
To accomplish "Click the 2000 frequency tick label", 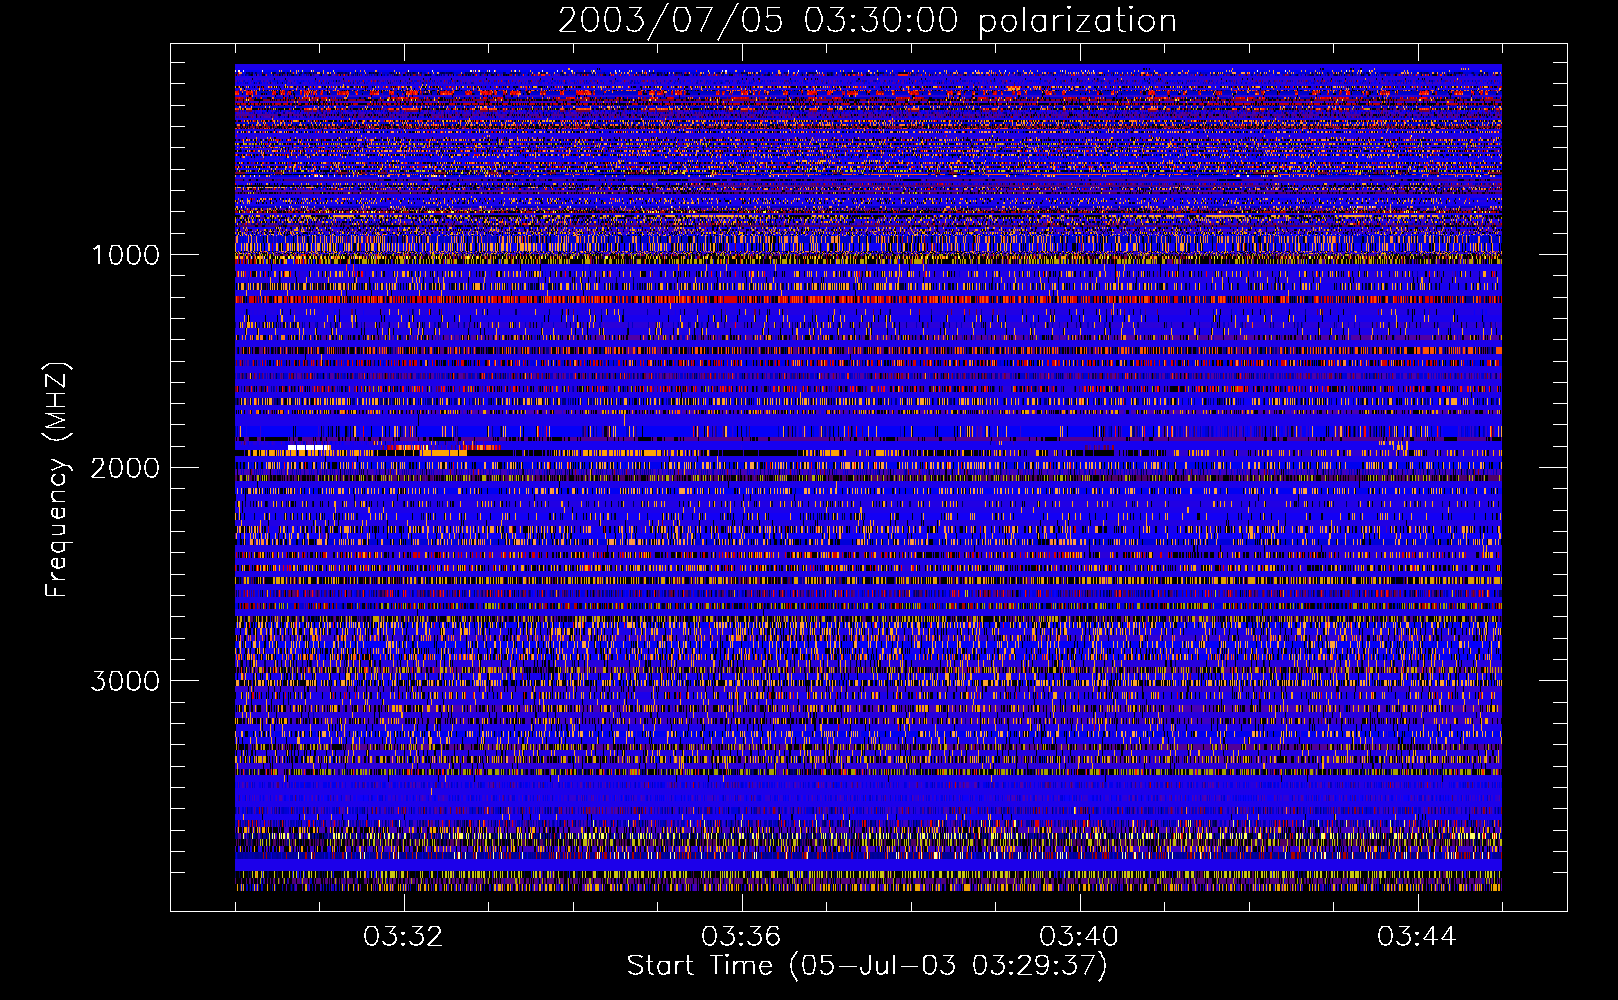I will [x=125, y=468].
